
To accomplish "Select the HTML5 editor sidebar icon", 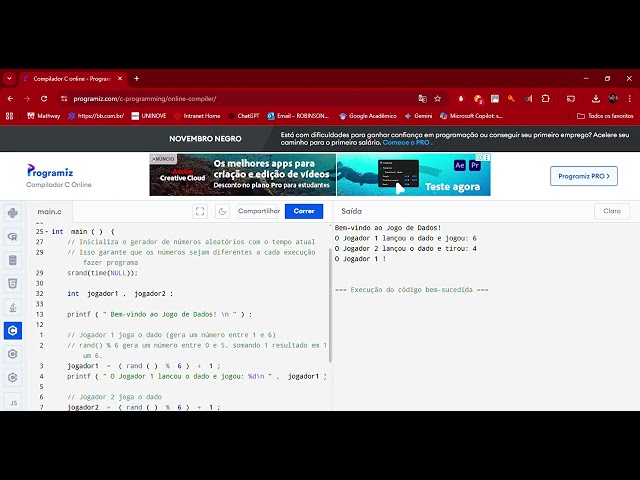I will (x=13, y=284).
